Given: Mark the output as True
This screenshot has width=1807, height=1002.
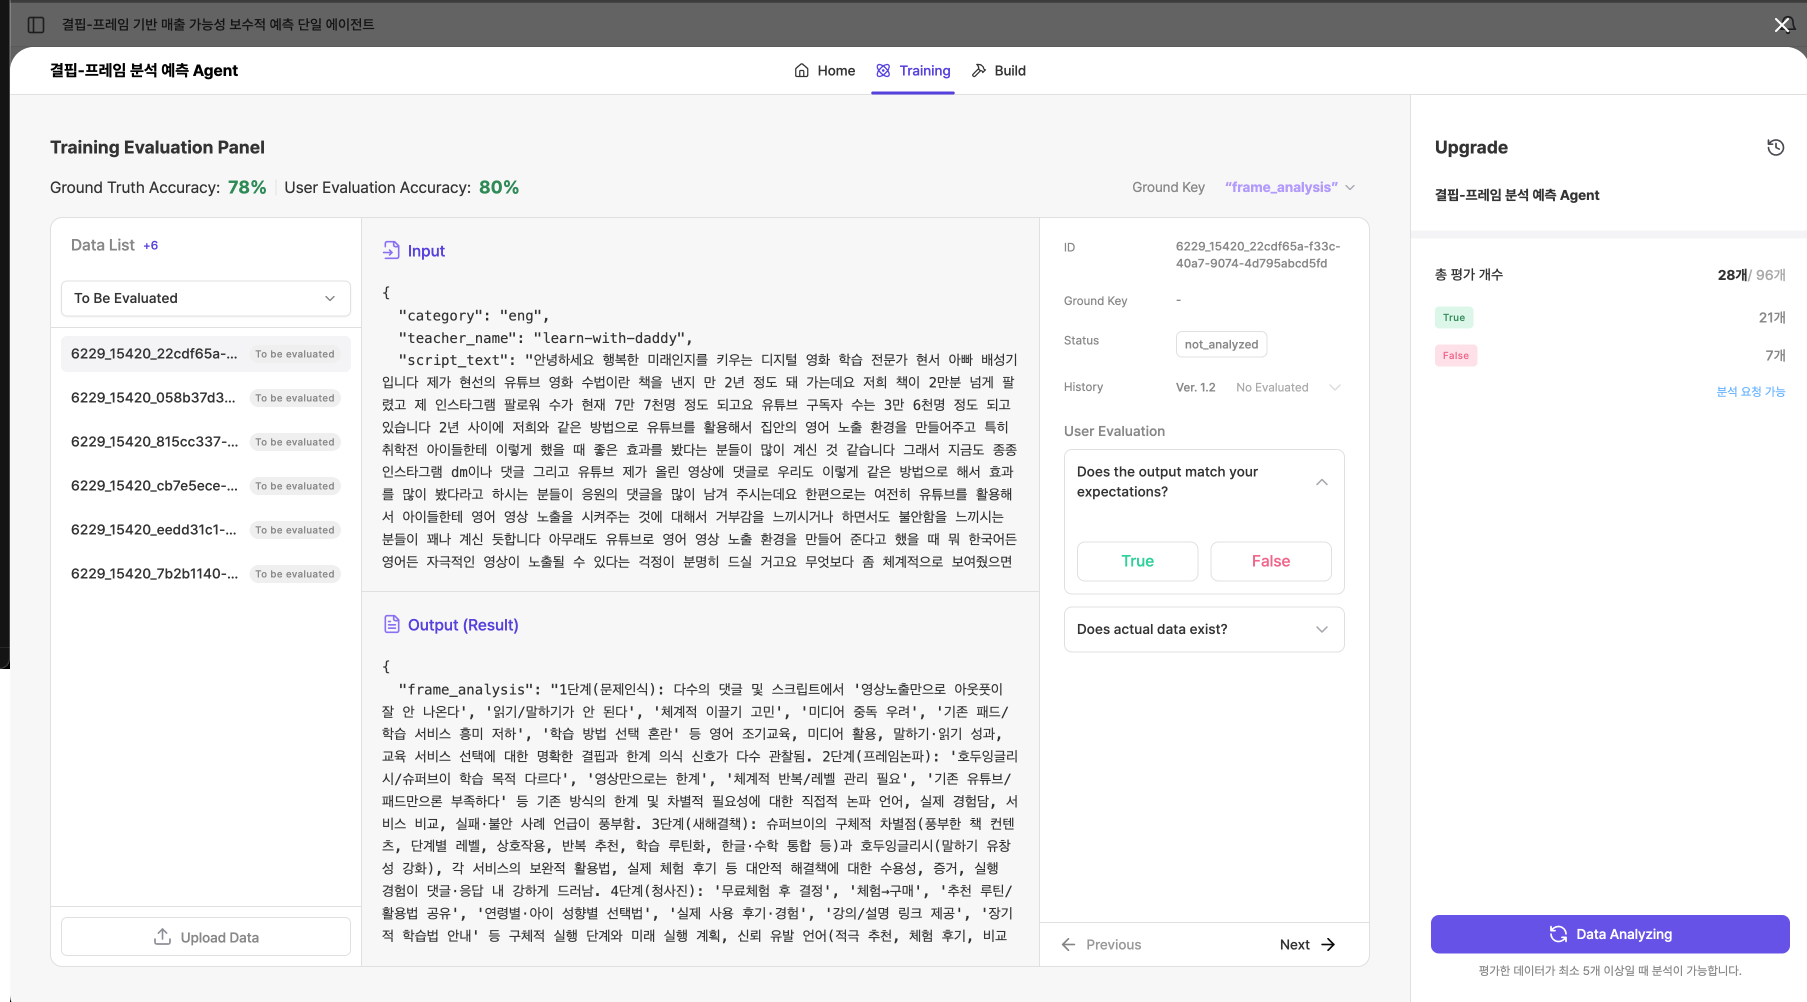Looking at the screenshot, I should (1137, 561).
